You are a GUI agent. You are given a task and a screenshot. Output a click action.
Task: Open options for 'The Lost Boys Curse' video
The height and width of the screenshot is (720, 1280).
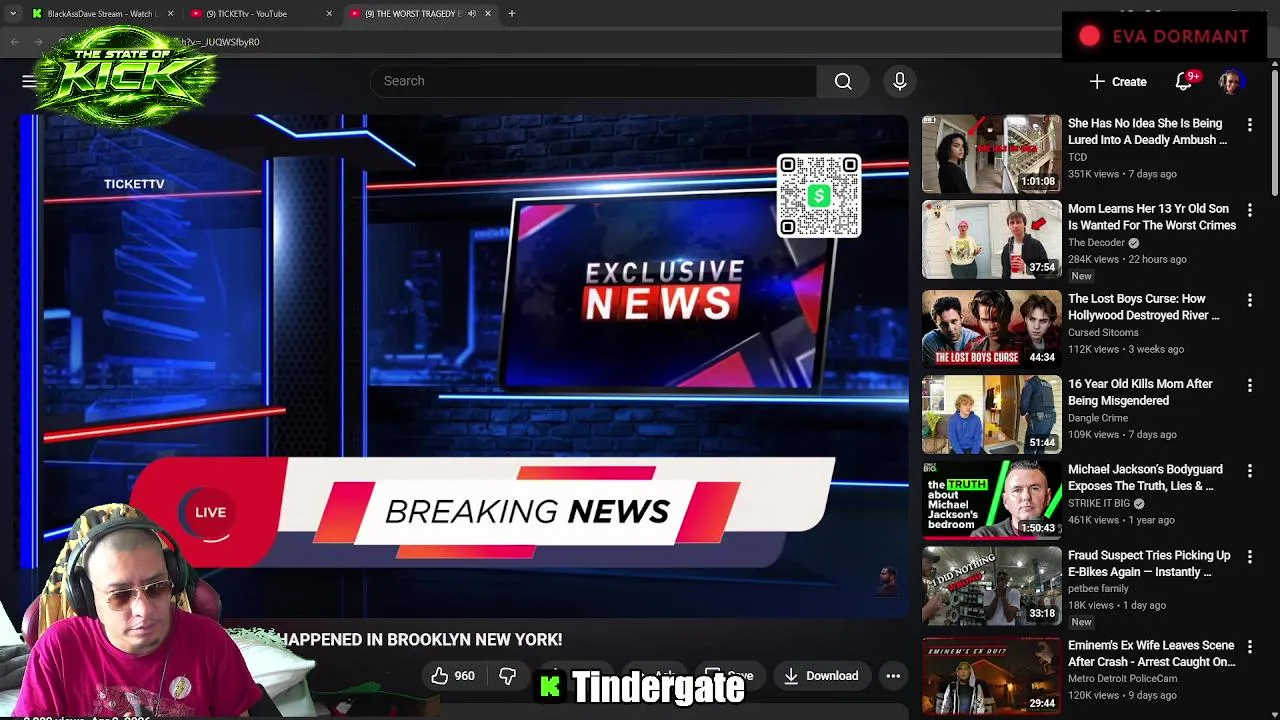point(1249,299)
